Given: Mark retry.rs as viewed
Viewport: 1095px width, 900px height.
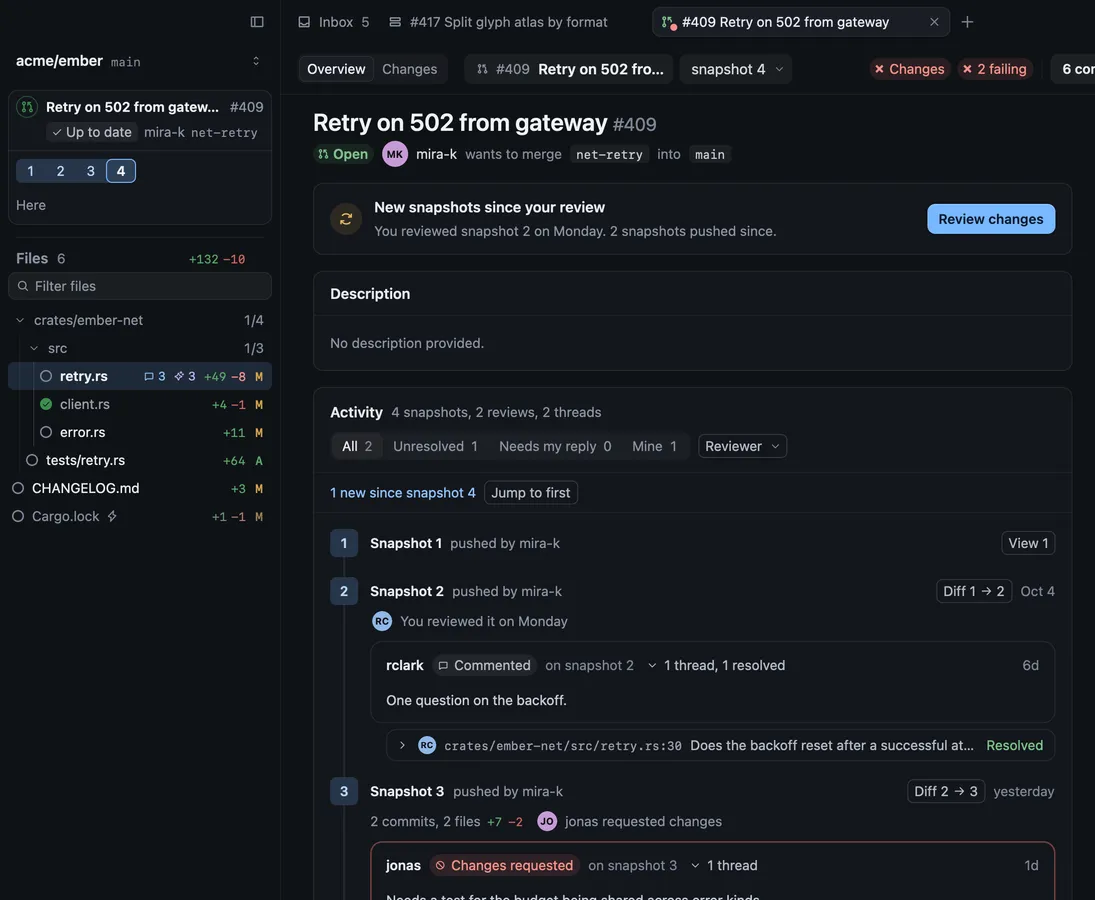Looking at the screenshot, I should pyautogui.click(x=46, y=376).
